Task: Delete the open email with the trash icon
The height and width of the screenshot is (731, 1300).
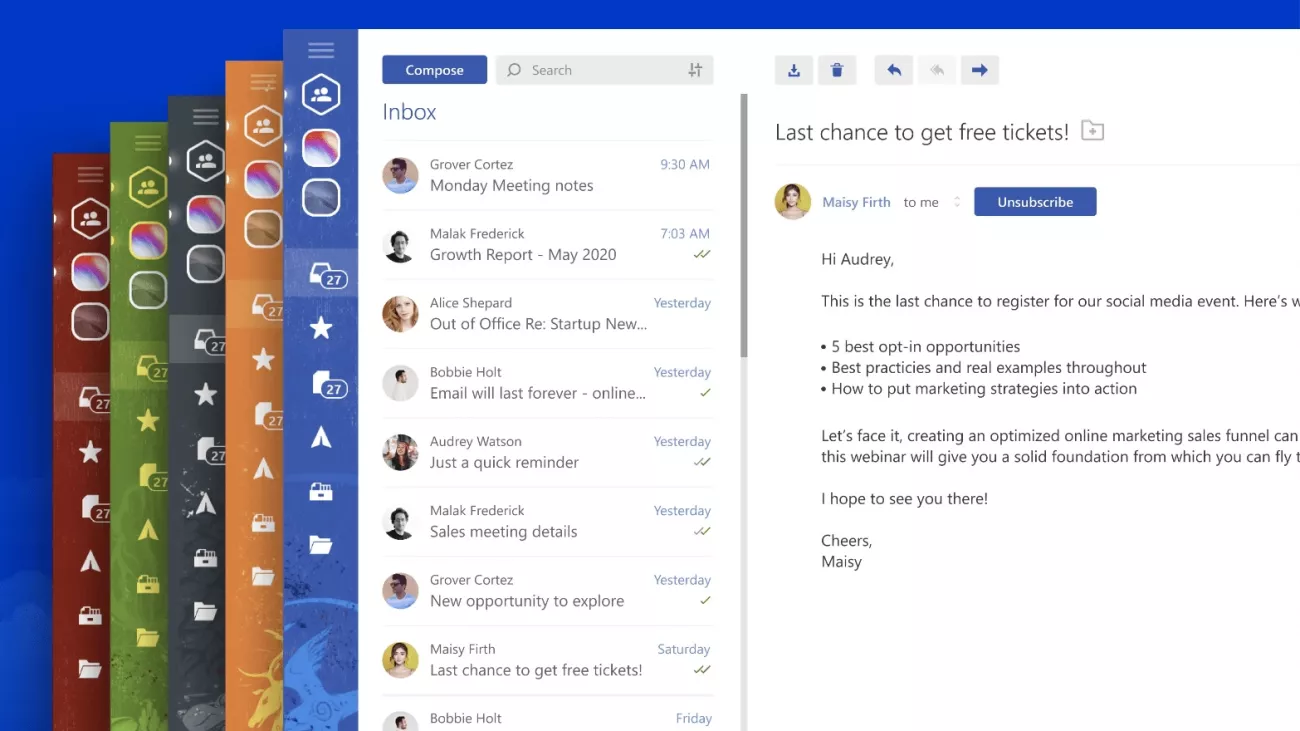Action: coord(837,70)
